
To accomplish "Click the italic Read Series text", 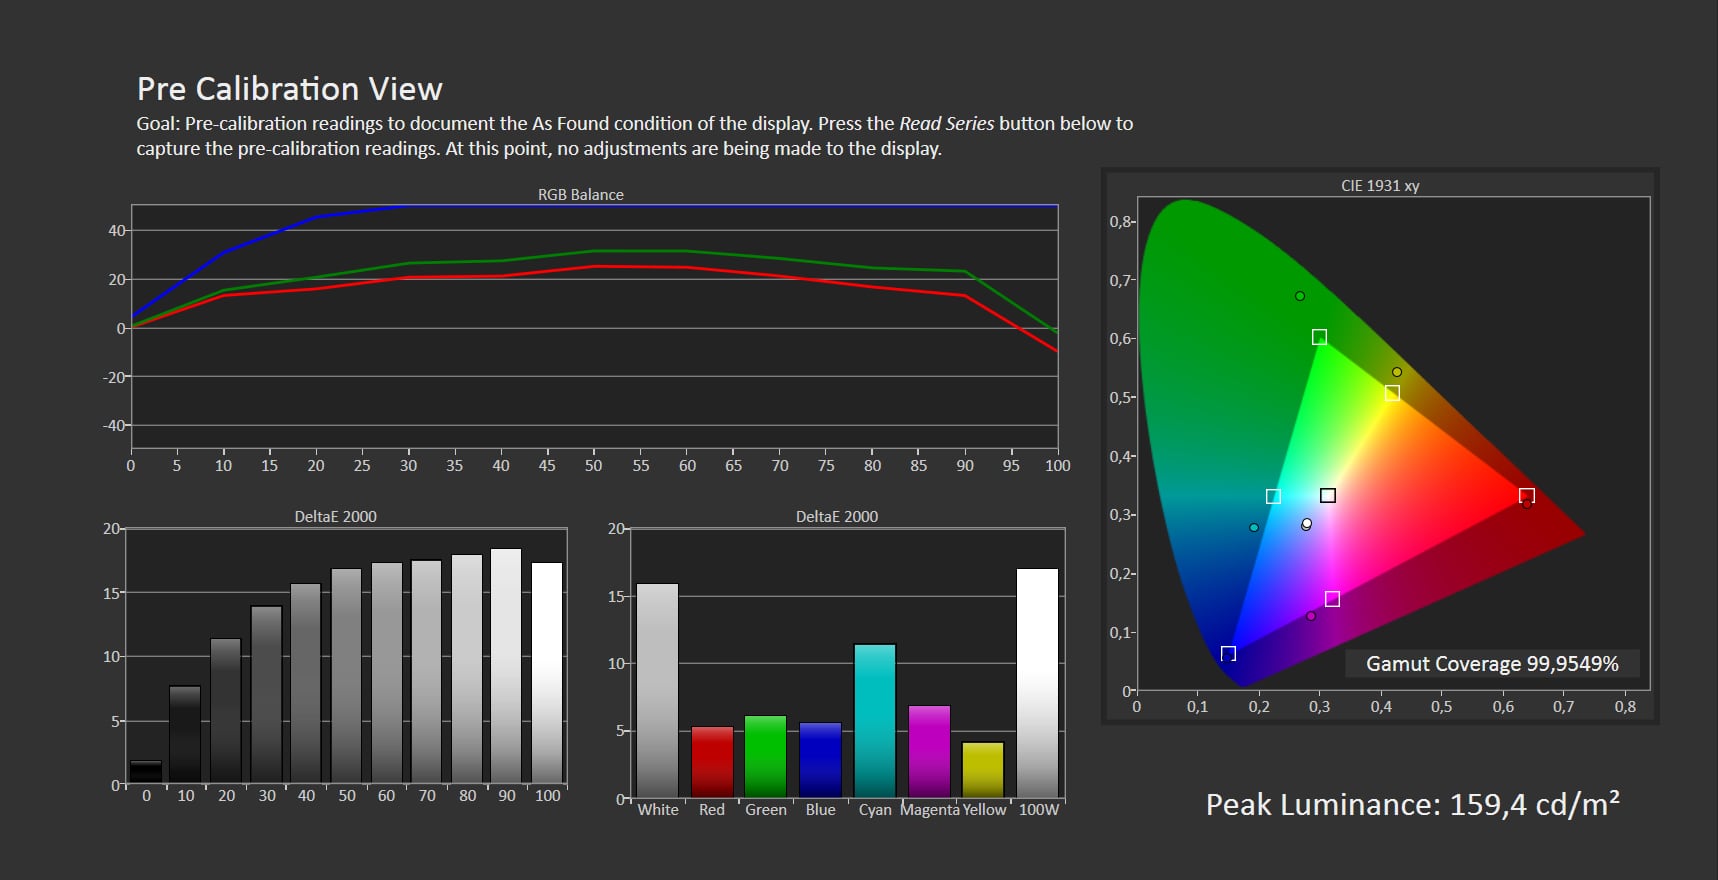I will pyautogui.click(x=946, y=124).
